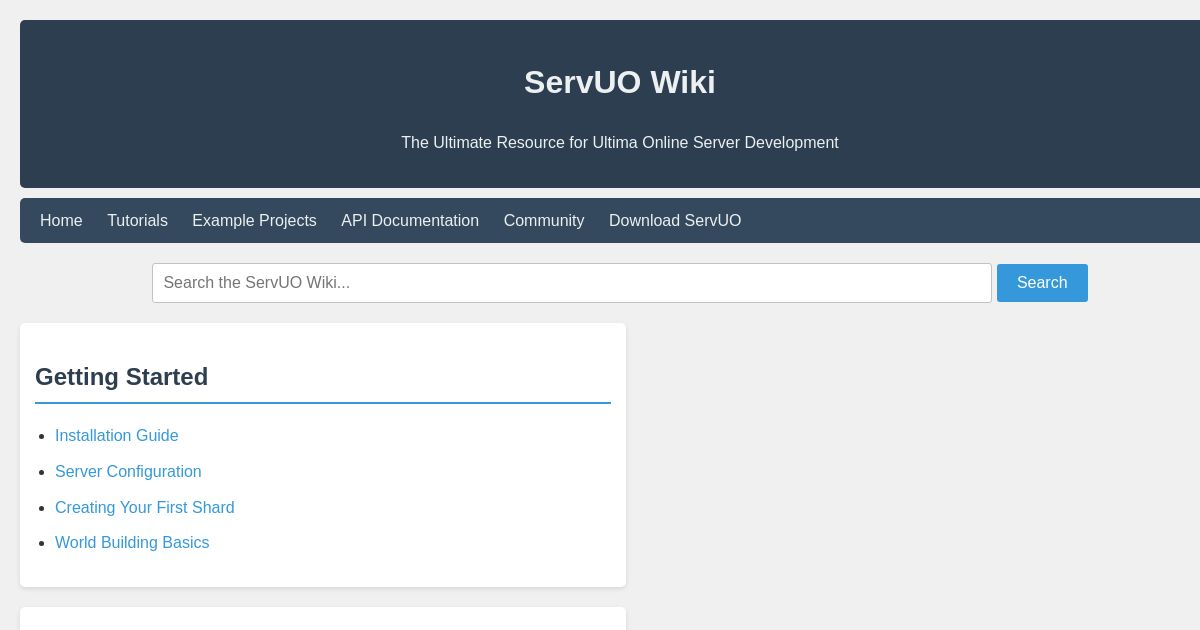The height and width of the screenshot is (630, 1200).
Task: Visit the Community page
Action: pos(544,221)
